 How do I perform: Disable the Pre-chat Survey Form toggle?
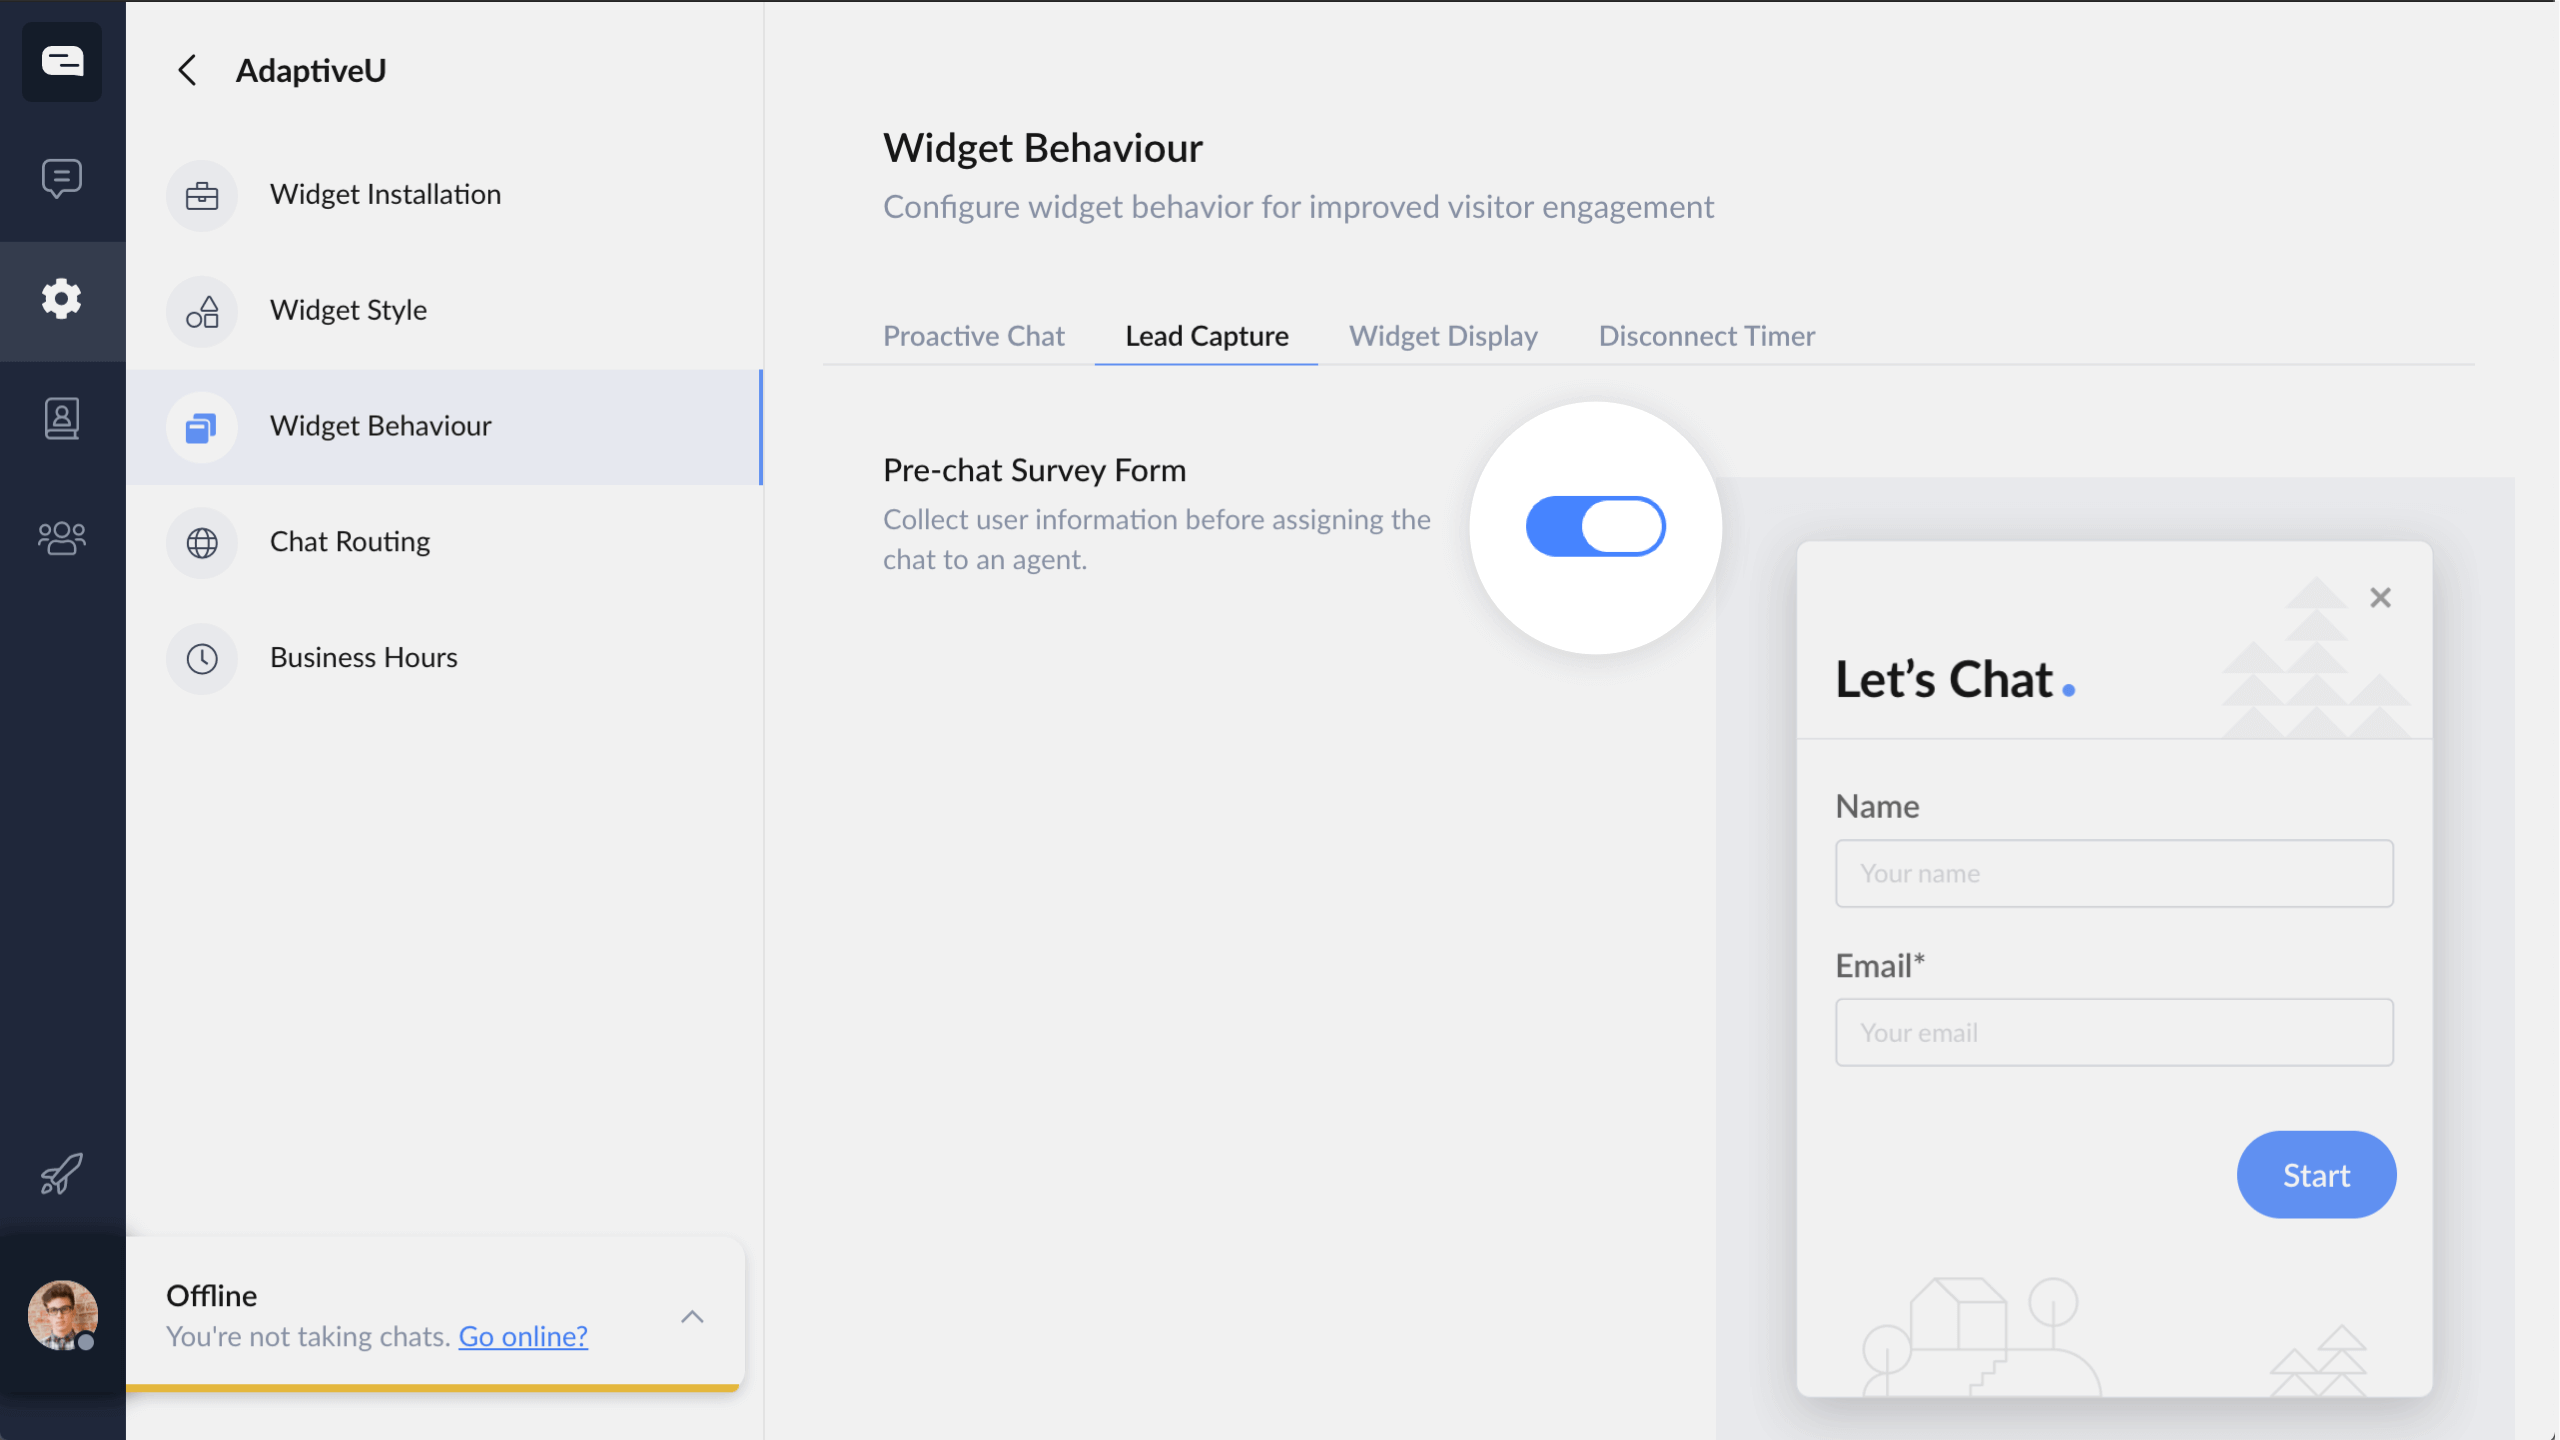pos(1595,525)
